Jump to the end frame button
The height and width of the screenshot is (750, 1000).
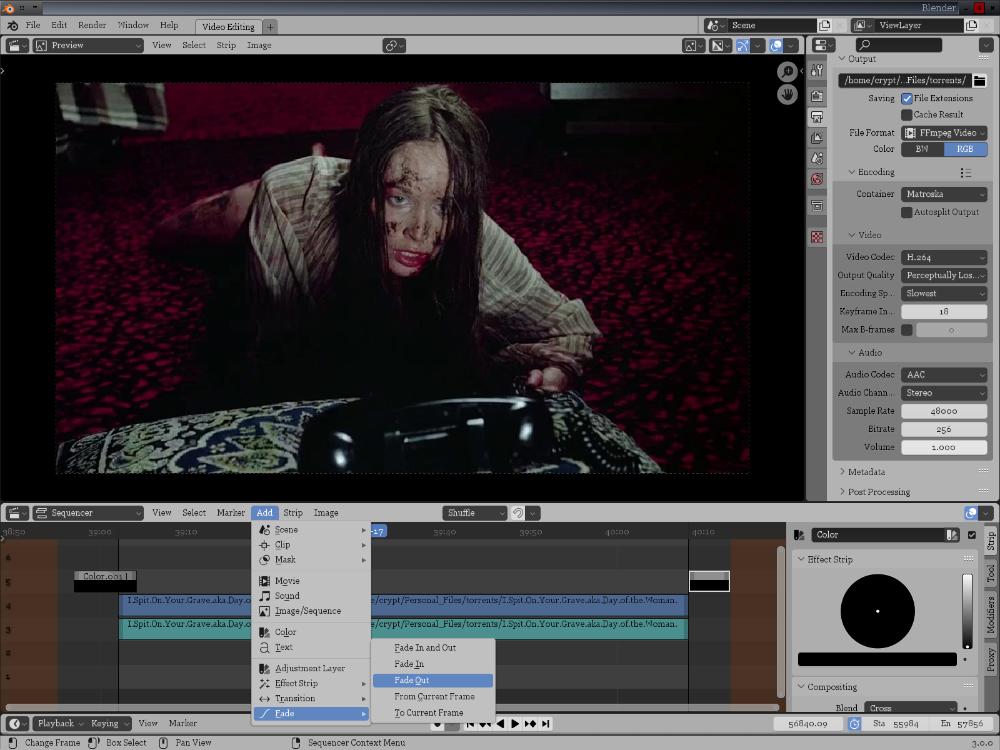tap(546, 724)
